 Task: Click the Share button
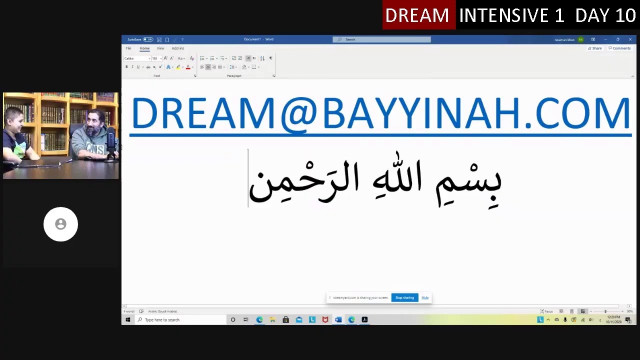click(x=595, y=48)
